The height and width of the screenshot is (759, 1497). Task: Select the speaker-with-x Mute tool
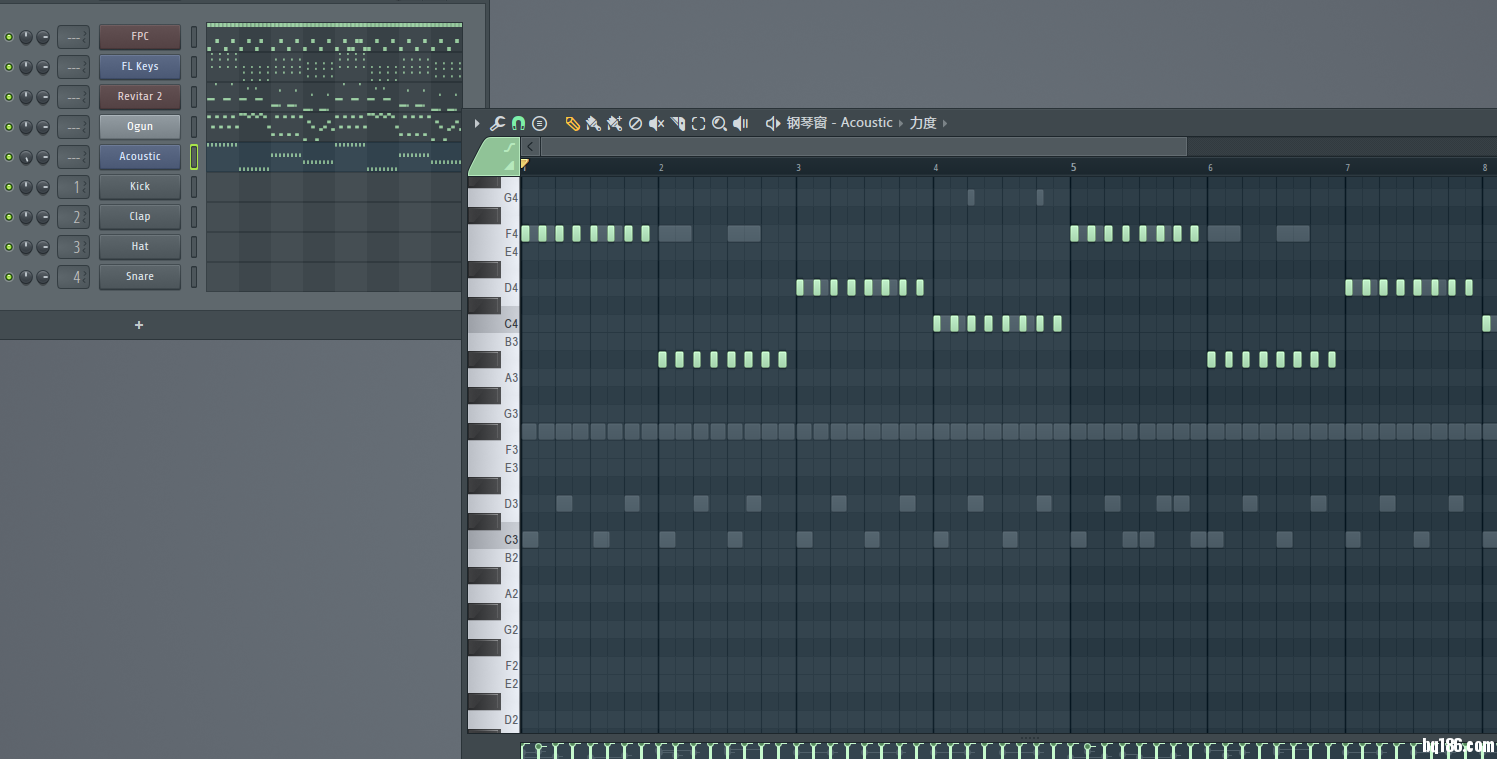pyautogui.click(x=656, y=123)
